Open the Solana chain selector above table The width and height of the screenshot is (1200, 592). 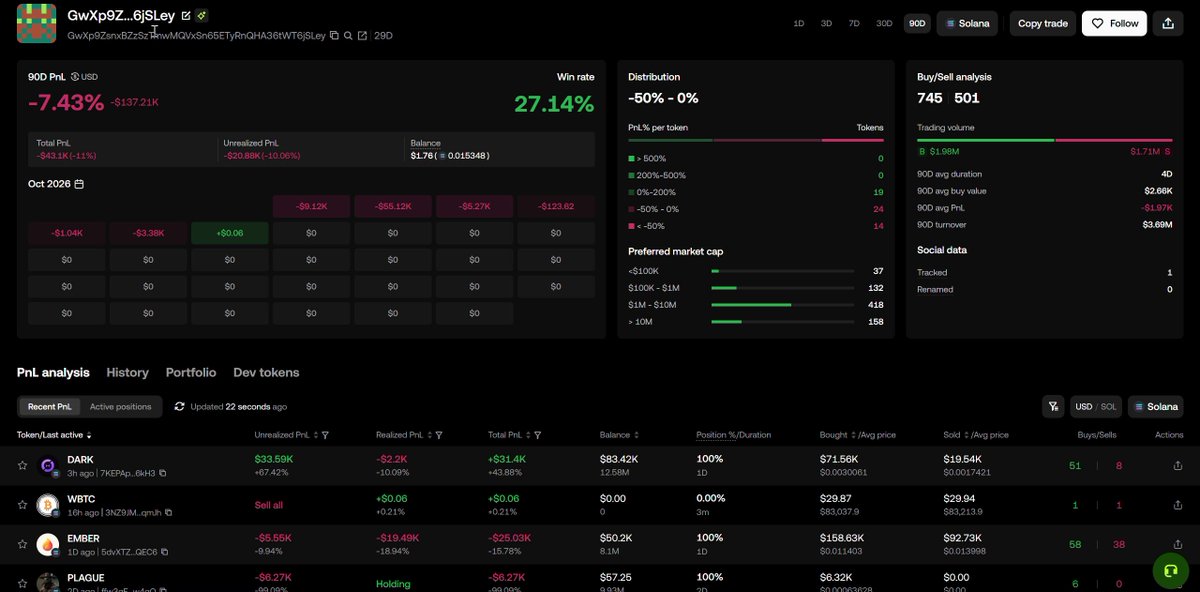(x=1156, y=407)
